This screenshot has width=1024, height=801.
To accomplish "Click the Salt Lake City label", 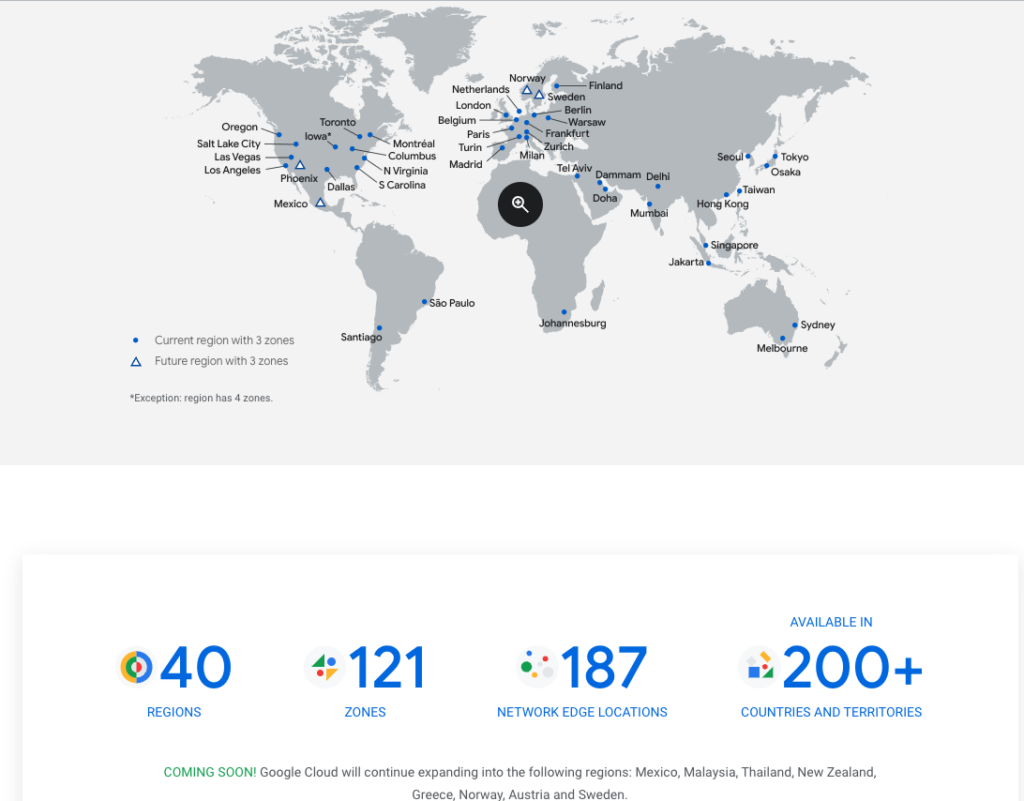I will (229, 144).
